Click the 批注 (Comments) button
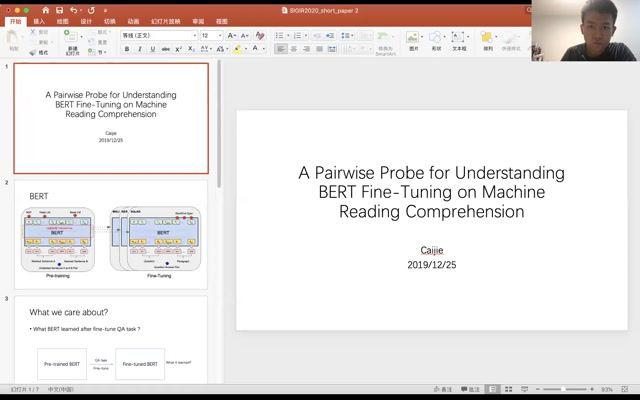The image size is (640, 400). [470, 389]
